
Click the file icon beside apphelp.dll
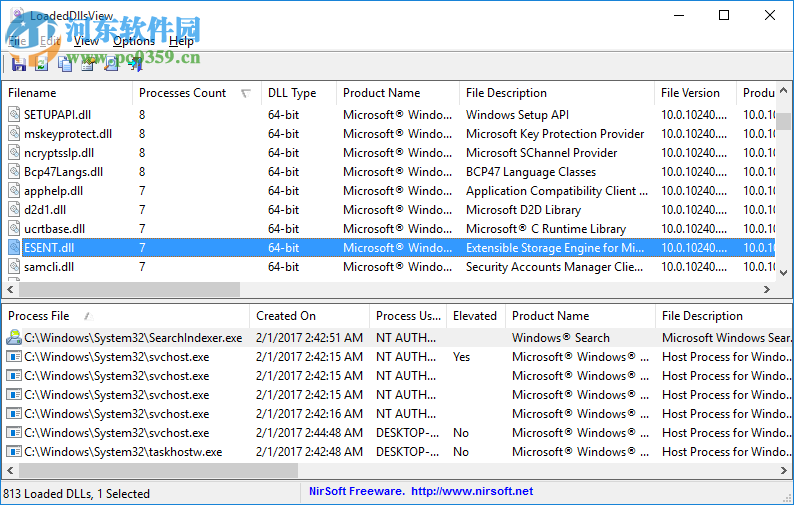coord(14,190)
